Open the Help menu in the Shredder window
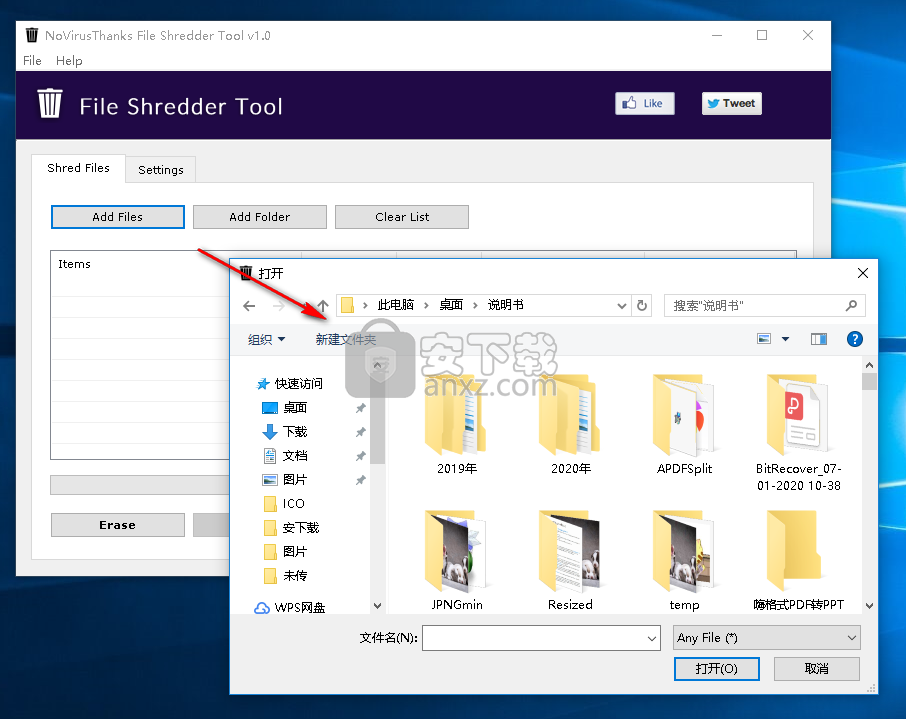 pos(69,61)
